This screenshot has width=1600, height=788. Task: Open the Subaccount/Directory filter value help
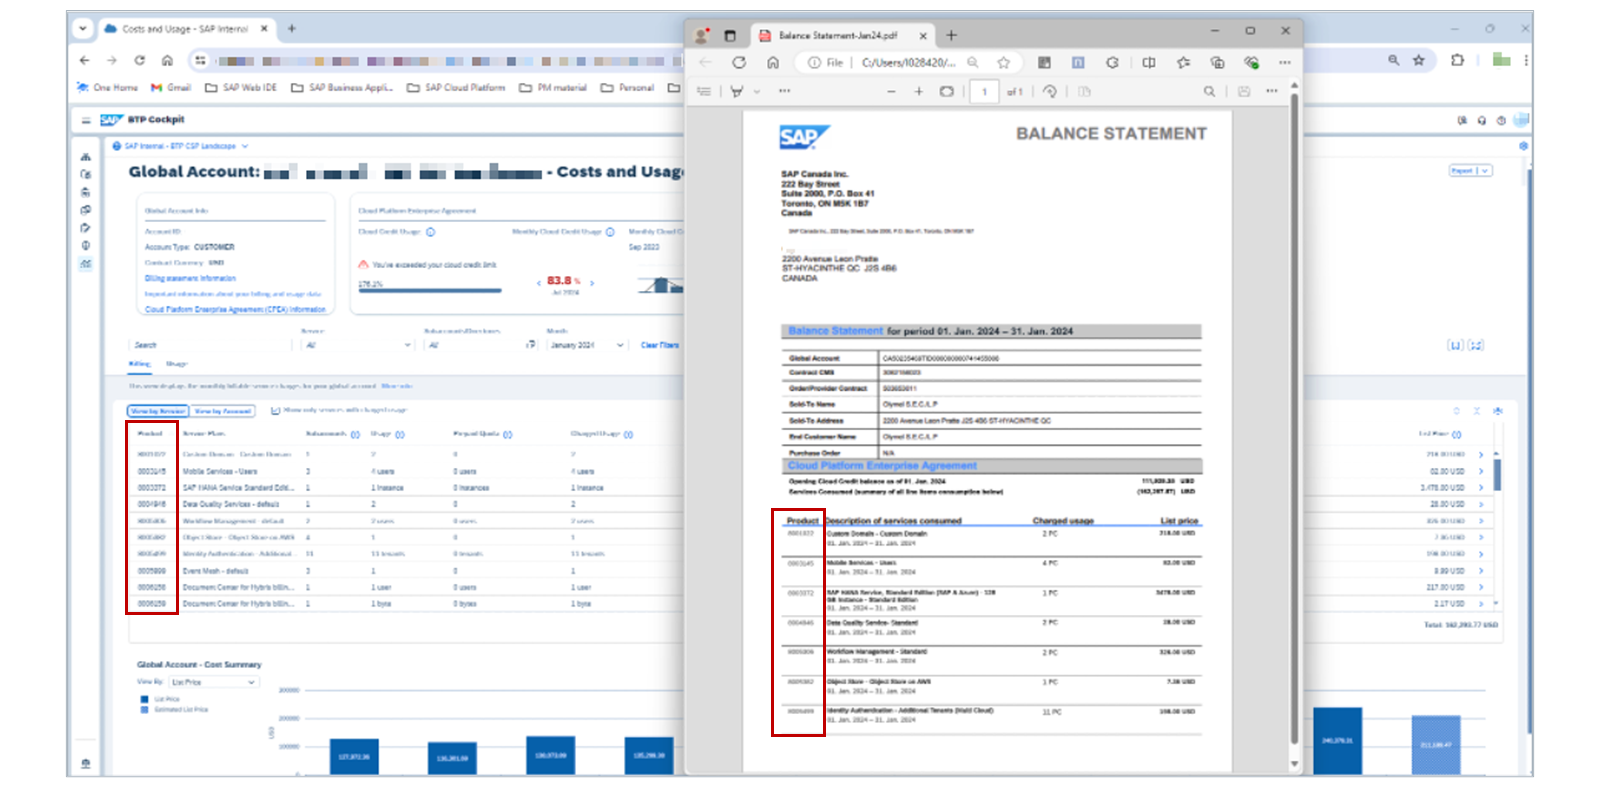pos(531,345)
